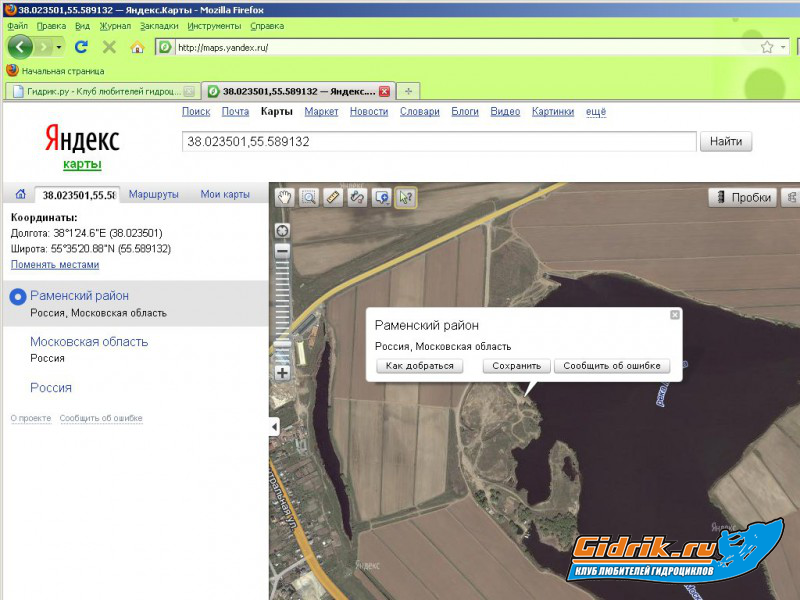Activate the zoom-to-area magnifier tool
This screenshot has height=600, width=800.
pos(309,197)
